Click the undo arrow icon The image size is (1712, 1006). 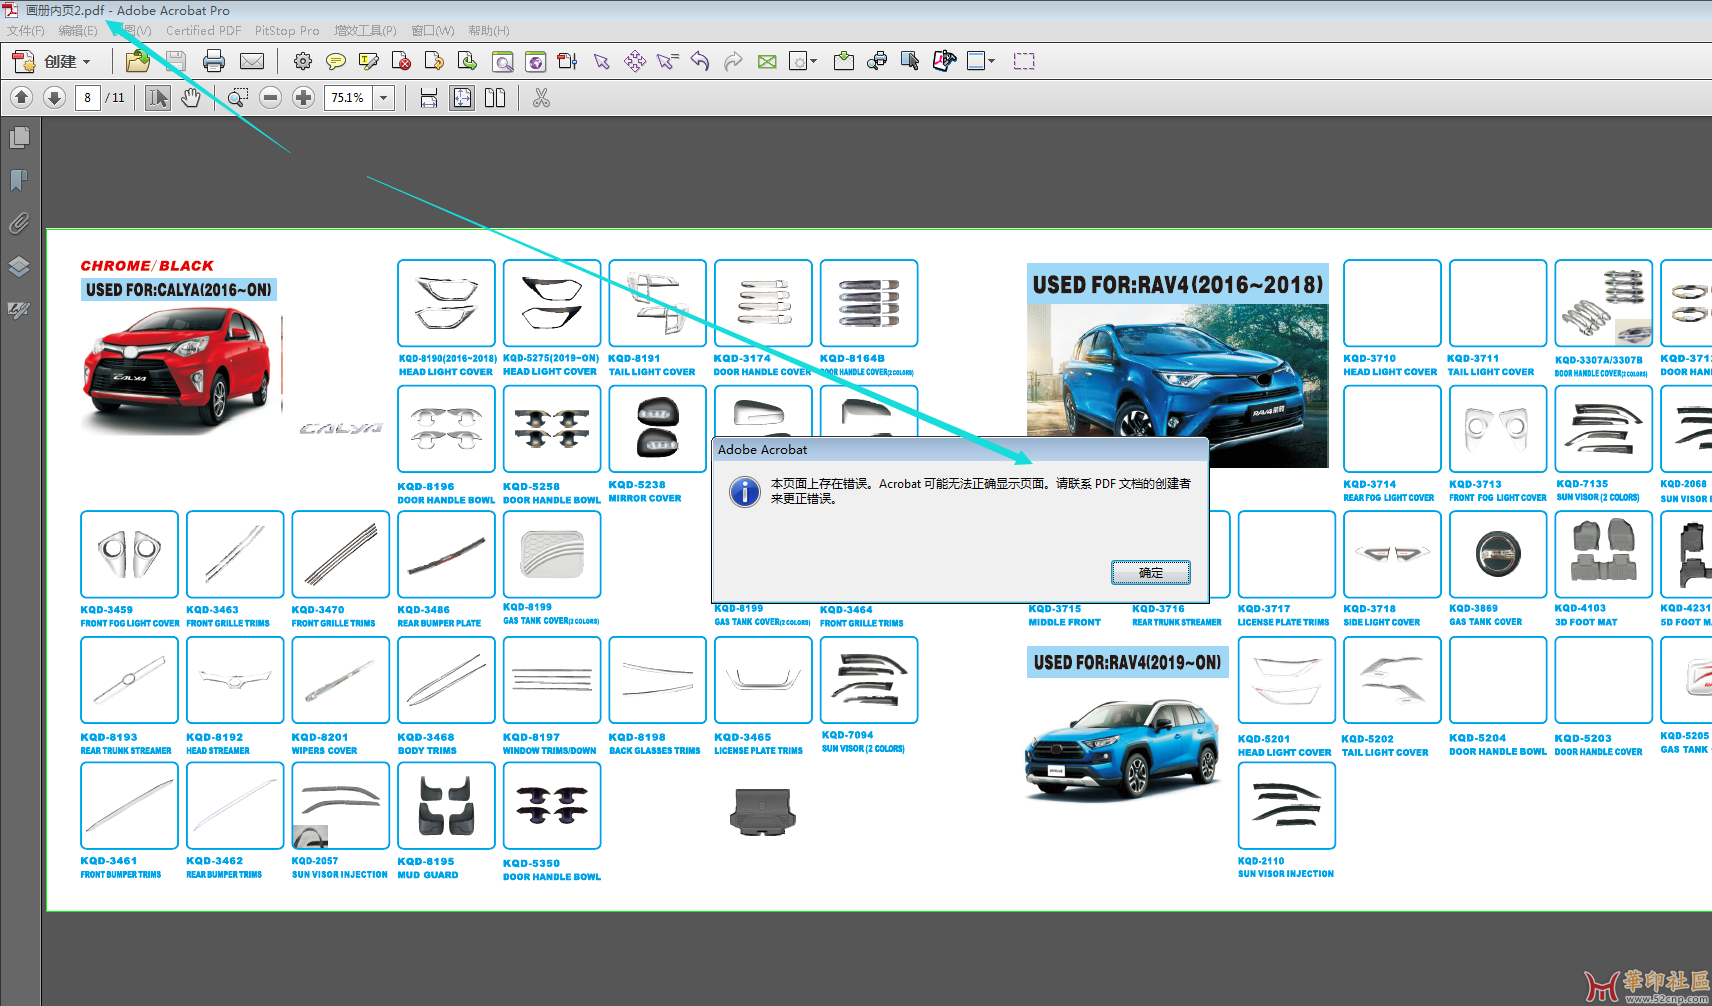pyautogui.click(x=700, y=62)
